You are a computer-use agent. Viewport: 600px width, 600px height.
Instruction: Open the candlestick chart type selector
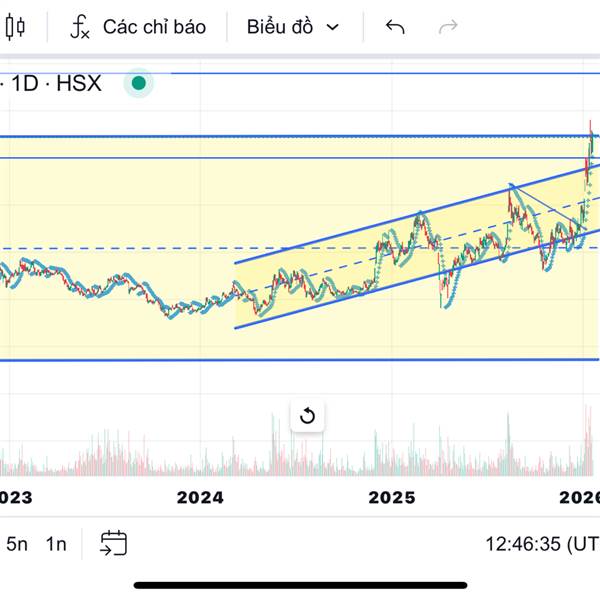14,27
